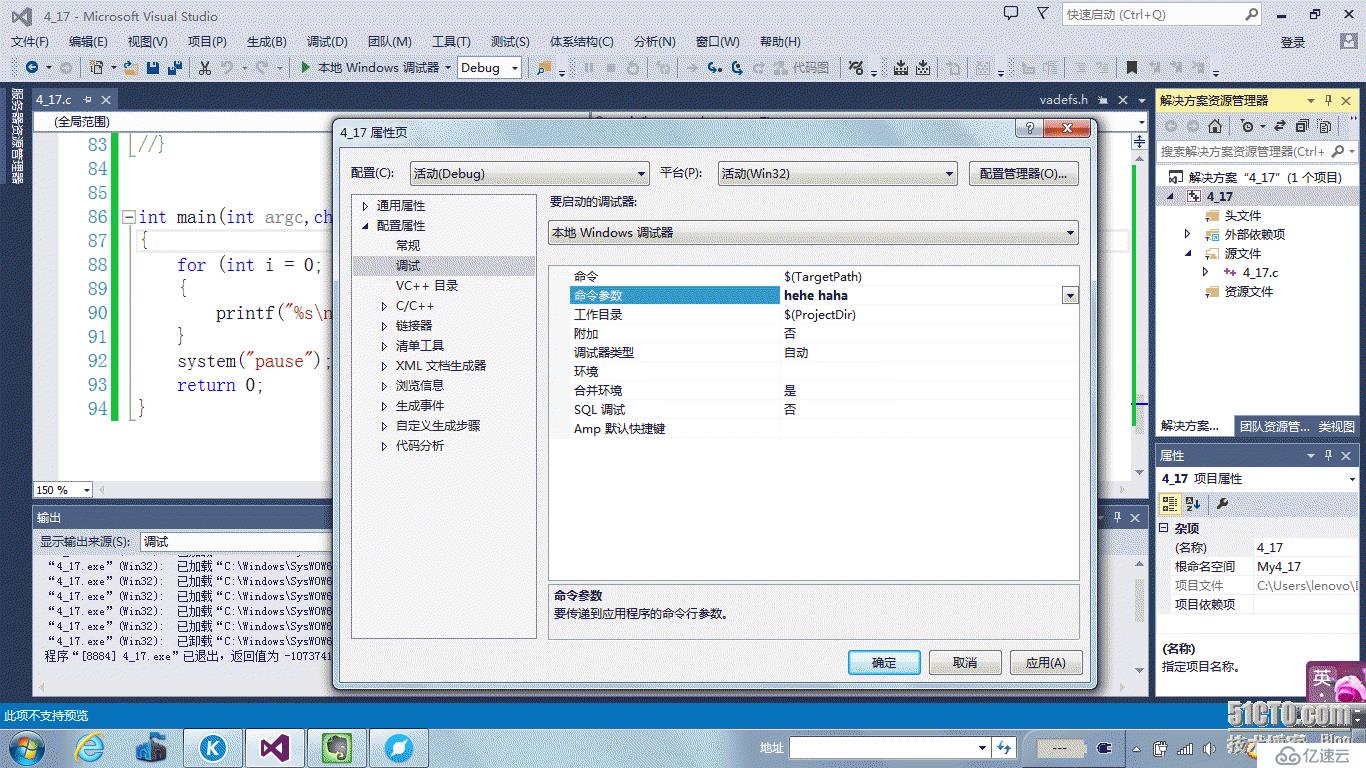Open Internet Explorer from taskbar
Image resolution: width=1366 pixels, height=768 pixels.
click(x=91, y=747)
